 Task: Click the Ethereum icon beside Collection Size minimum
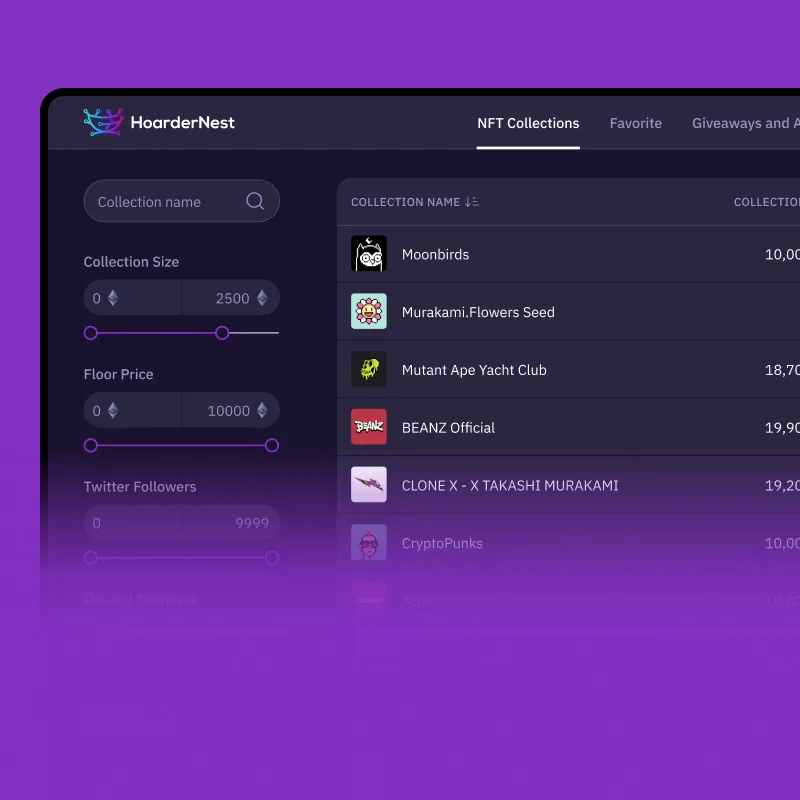click(113, 298)
